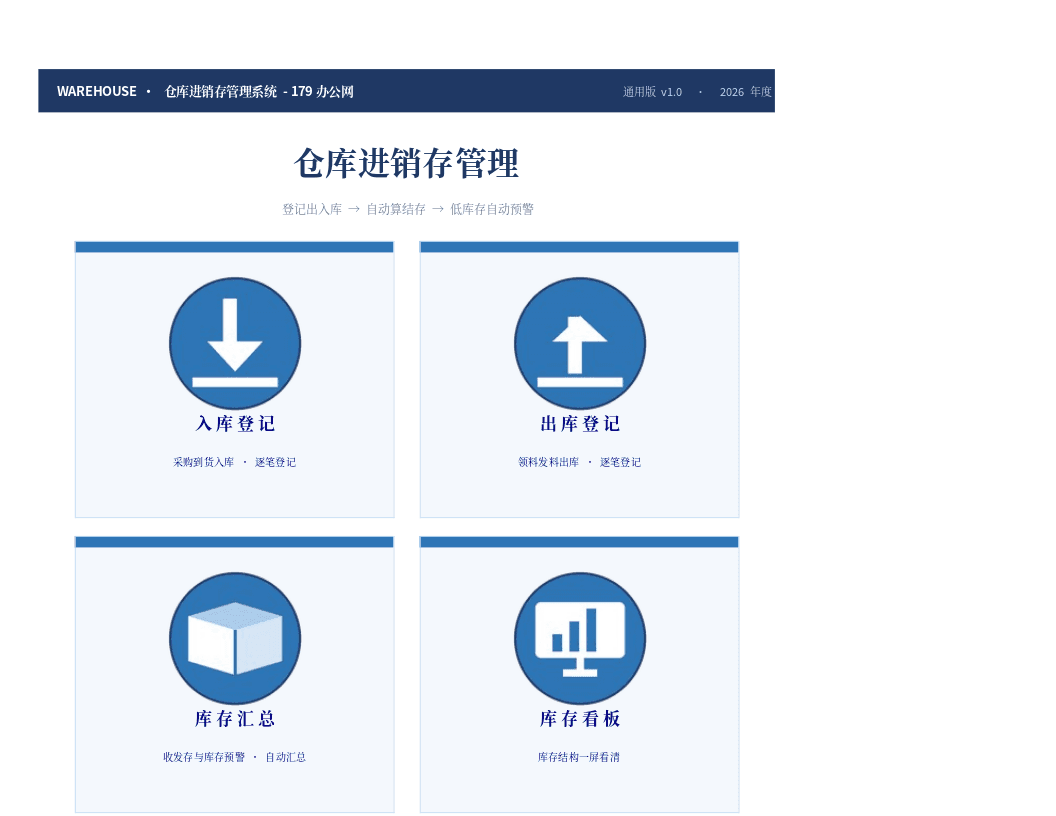Click the 库存看板 title link
This screenshot has height=816, width=1056.
(x=580, y=718)
